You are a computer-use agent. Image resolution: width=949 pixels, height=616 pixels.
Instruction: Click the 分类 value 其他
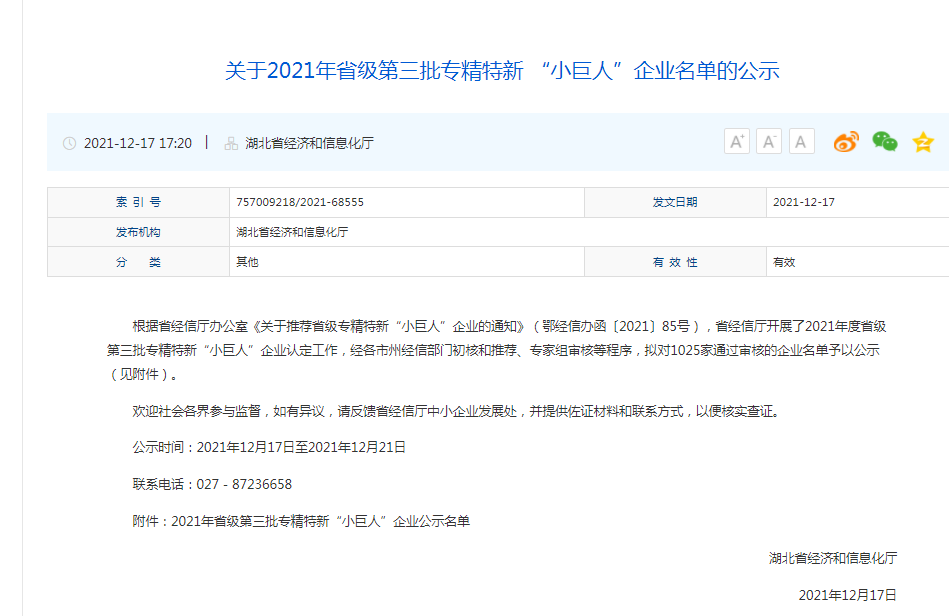click(x=247, y=262)
